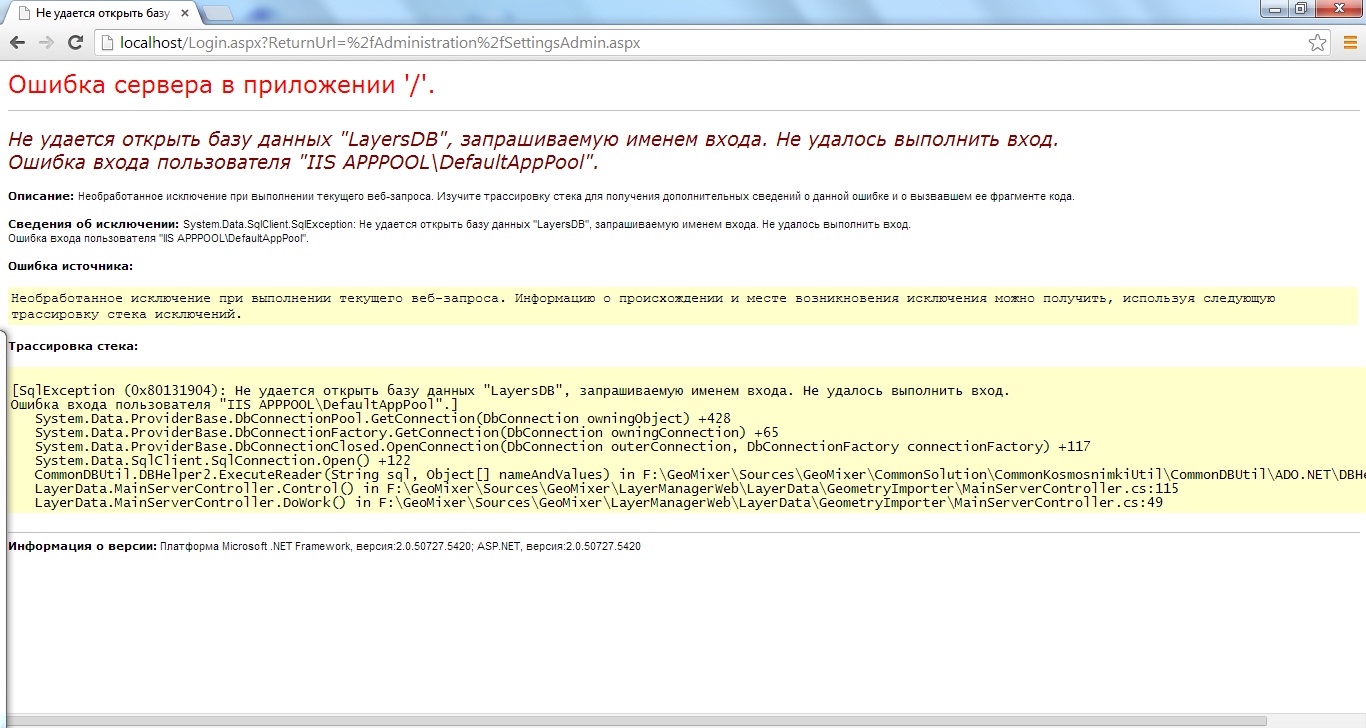
Task: Focus the address bar with localhost/Login.aspx URL
Action: pyautogui.click(x=711, y=43)
